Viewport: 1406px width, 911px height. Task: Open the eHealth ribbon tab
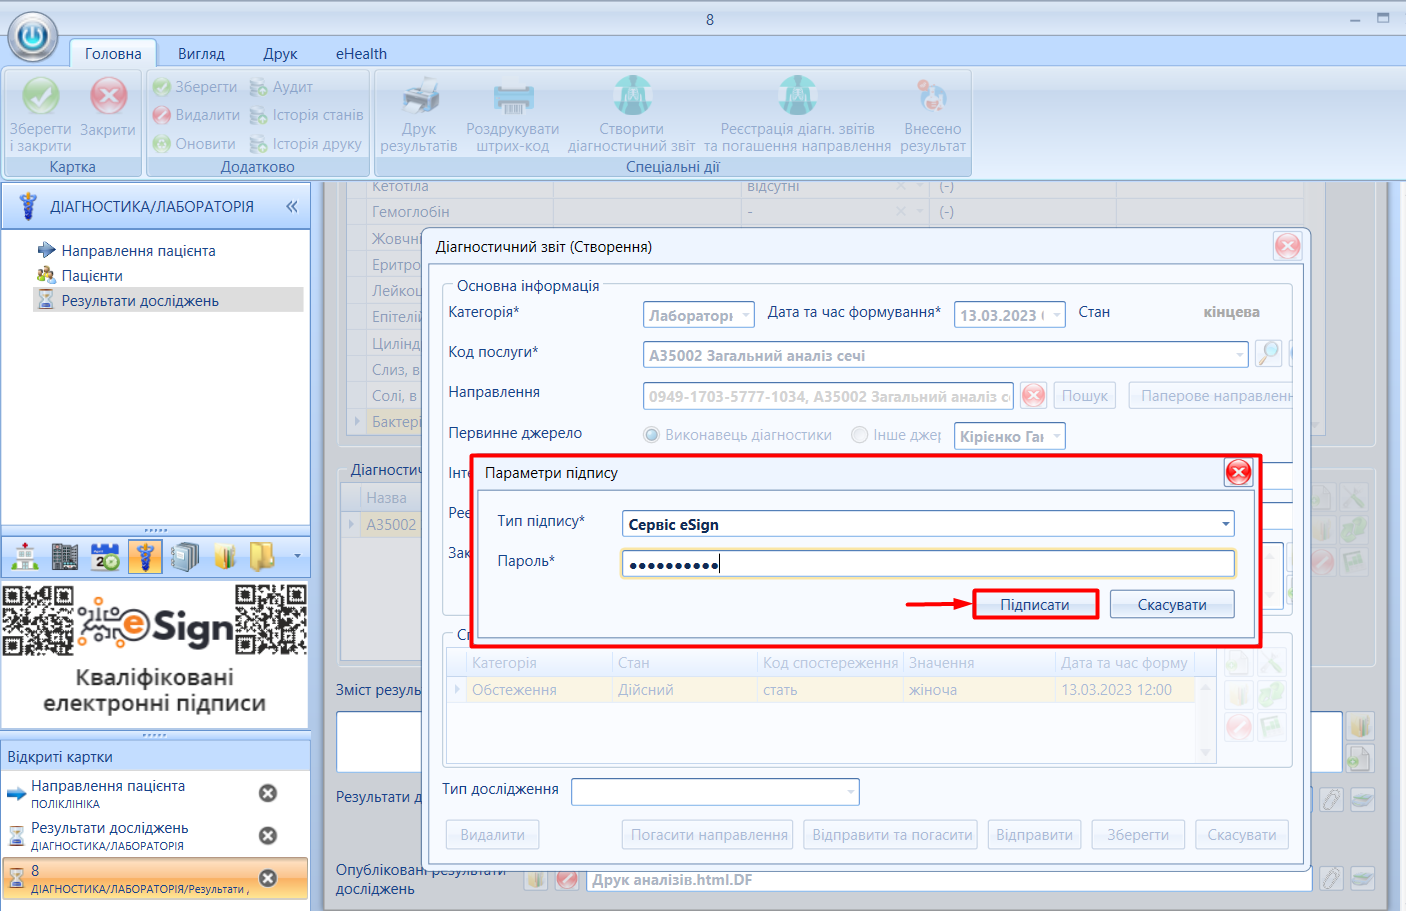tap(361, 54)
